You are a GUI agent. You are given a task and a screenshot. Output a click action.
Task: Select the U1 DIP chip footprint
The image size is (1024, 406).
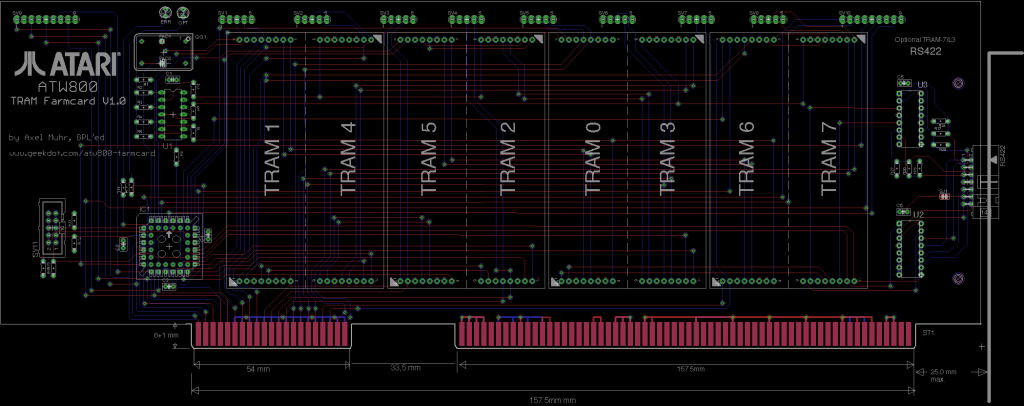click(x=173, y=116)
